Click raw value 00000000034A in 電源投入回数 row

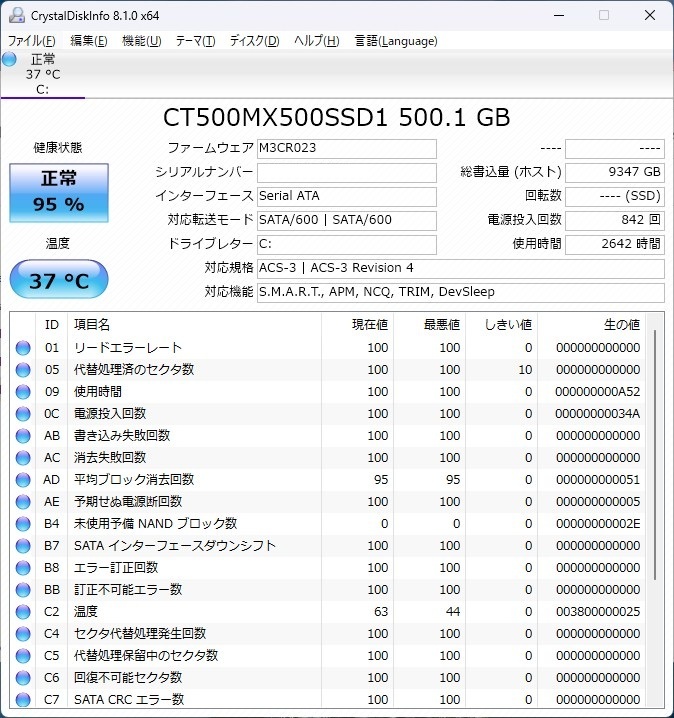[598, 414]
